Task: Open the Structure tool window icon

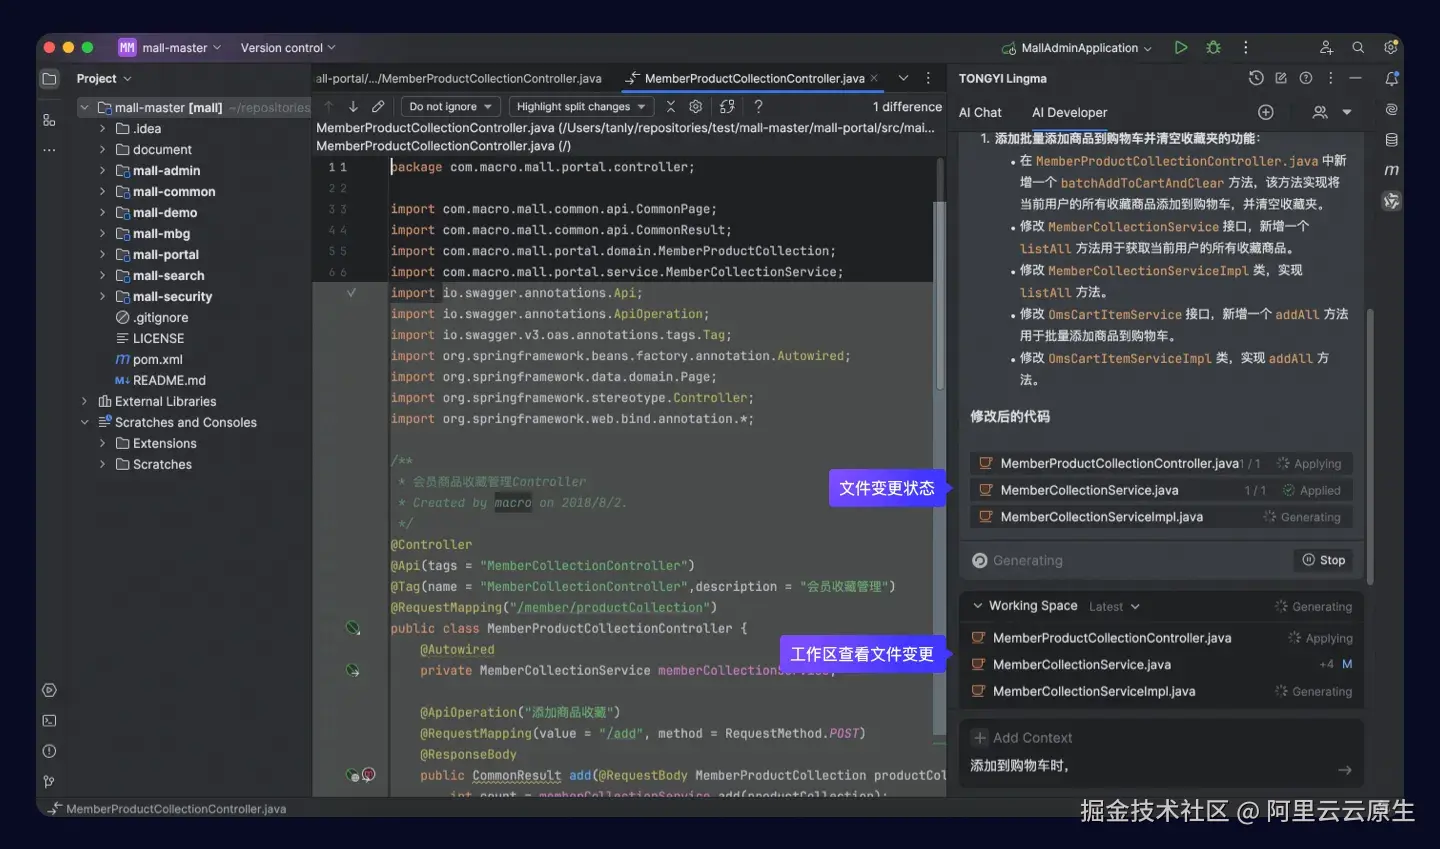Action: click(x=49, y=120)
